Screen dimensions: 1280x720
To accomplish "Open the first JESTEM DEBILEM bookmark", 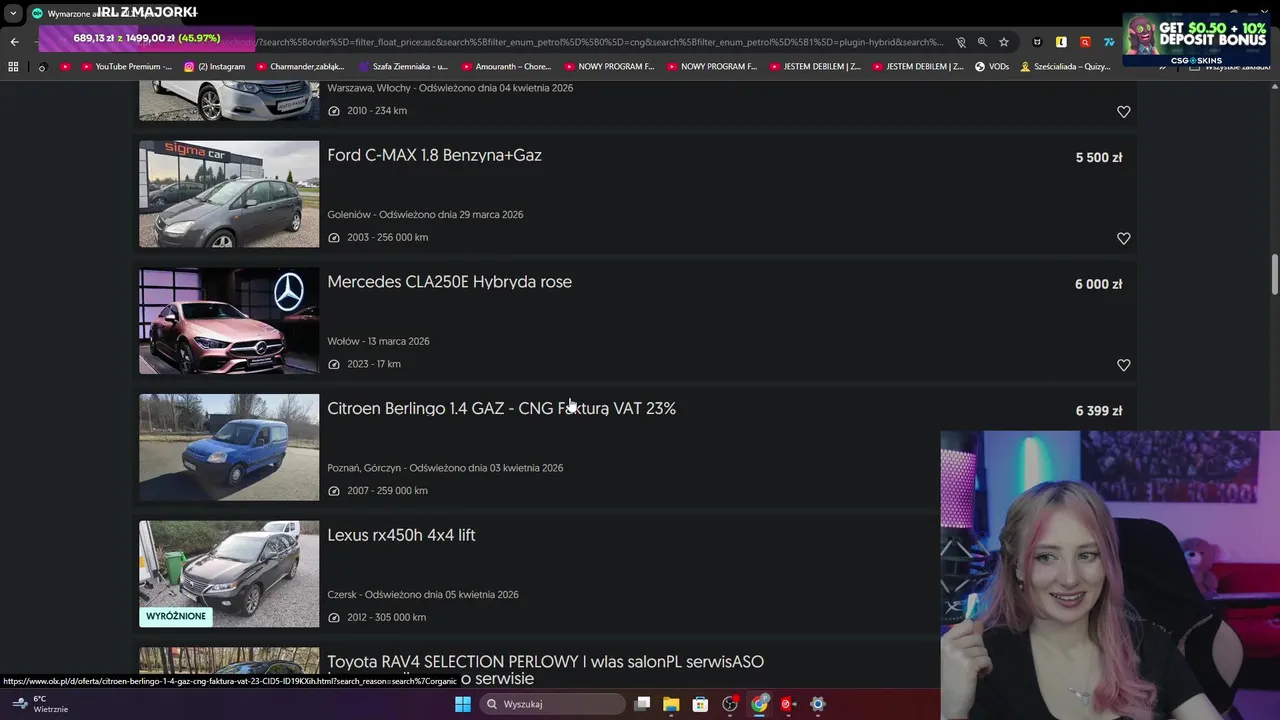I will click(814, 66).
